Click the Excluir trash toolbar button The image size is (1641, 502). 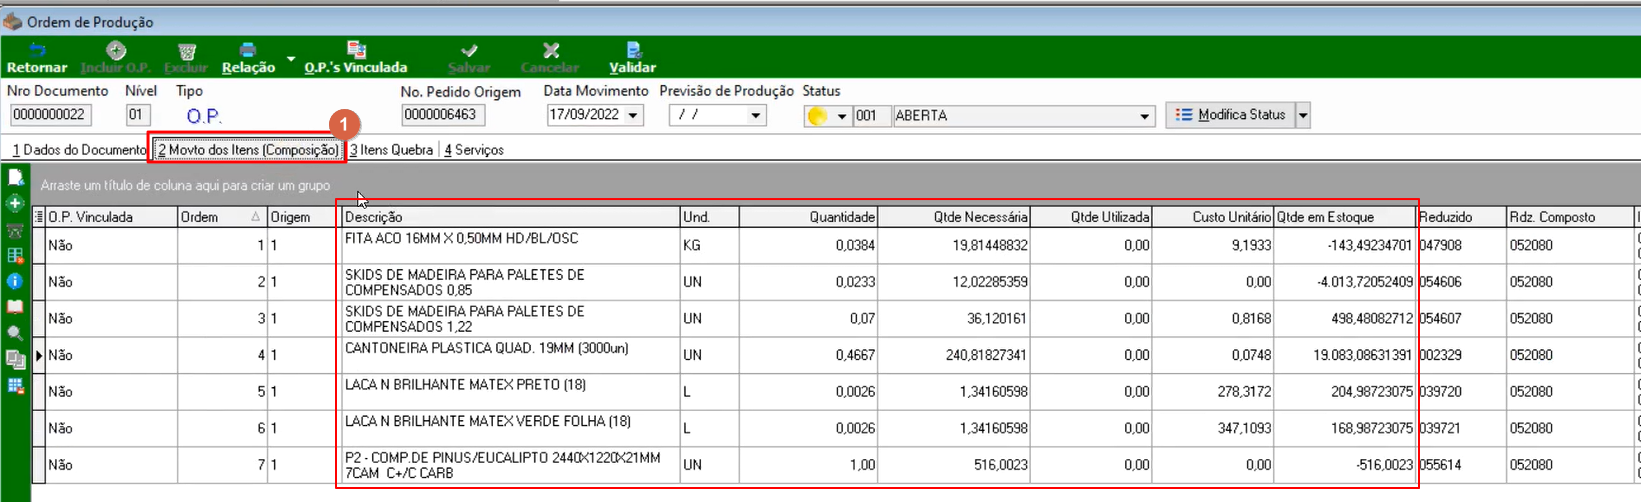[x=185, y=58]
